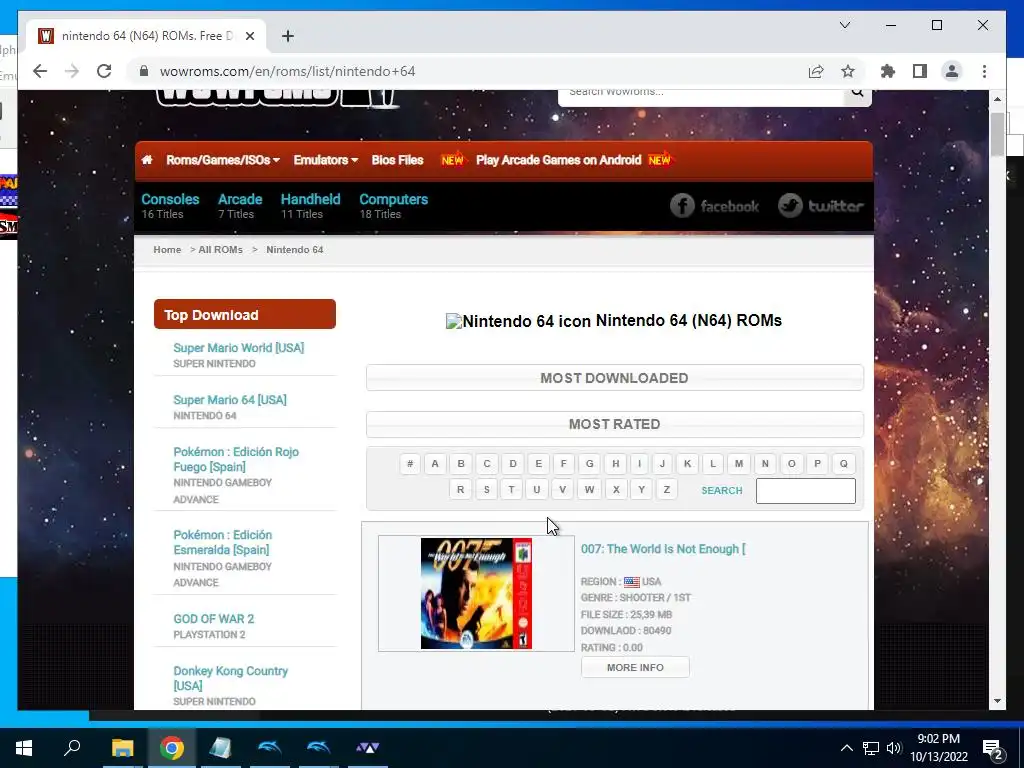Expand the MOST DOWNLOADED section
Image resolution: width=1024 pixels, height=768 pixels.
click(x=615, y=378)
